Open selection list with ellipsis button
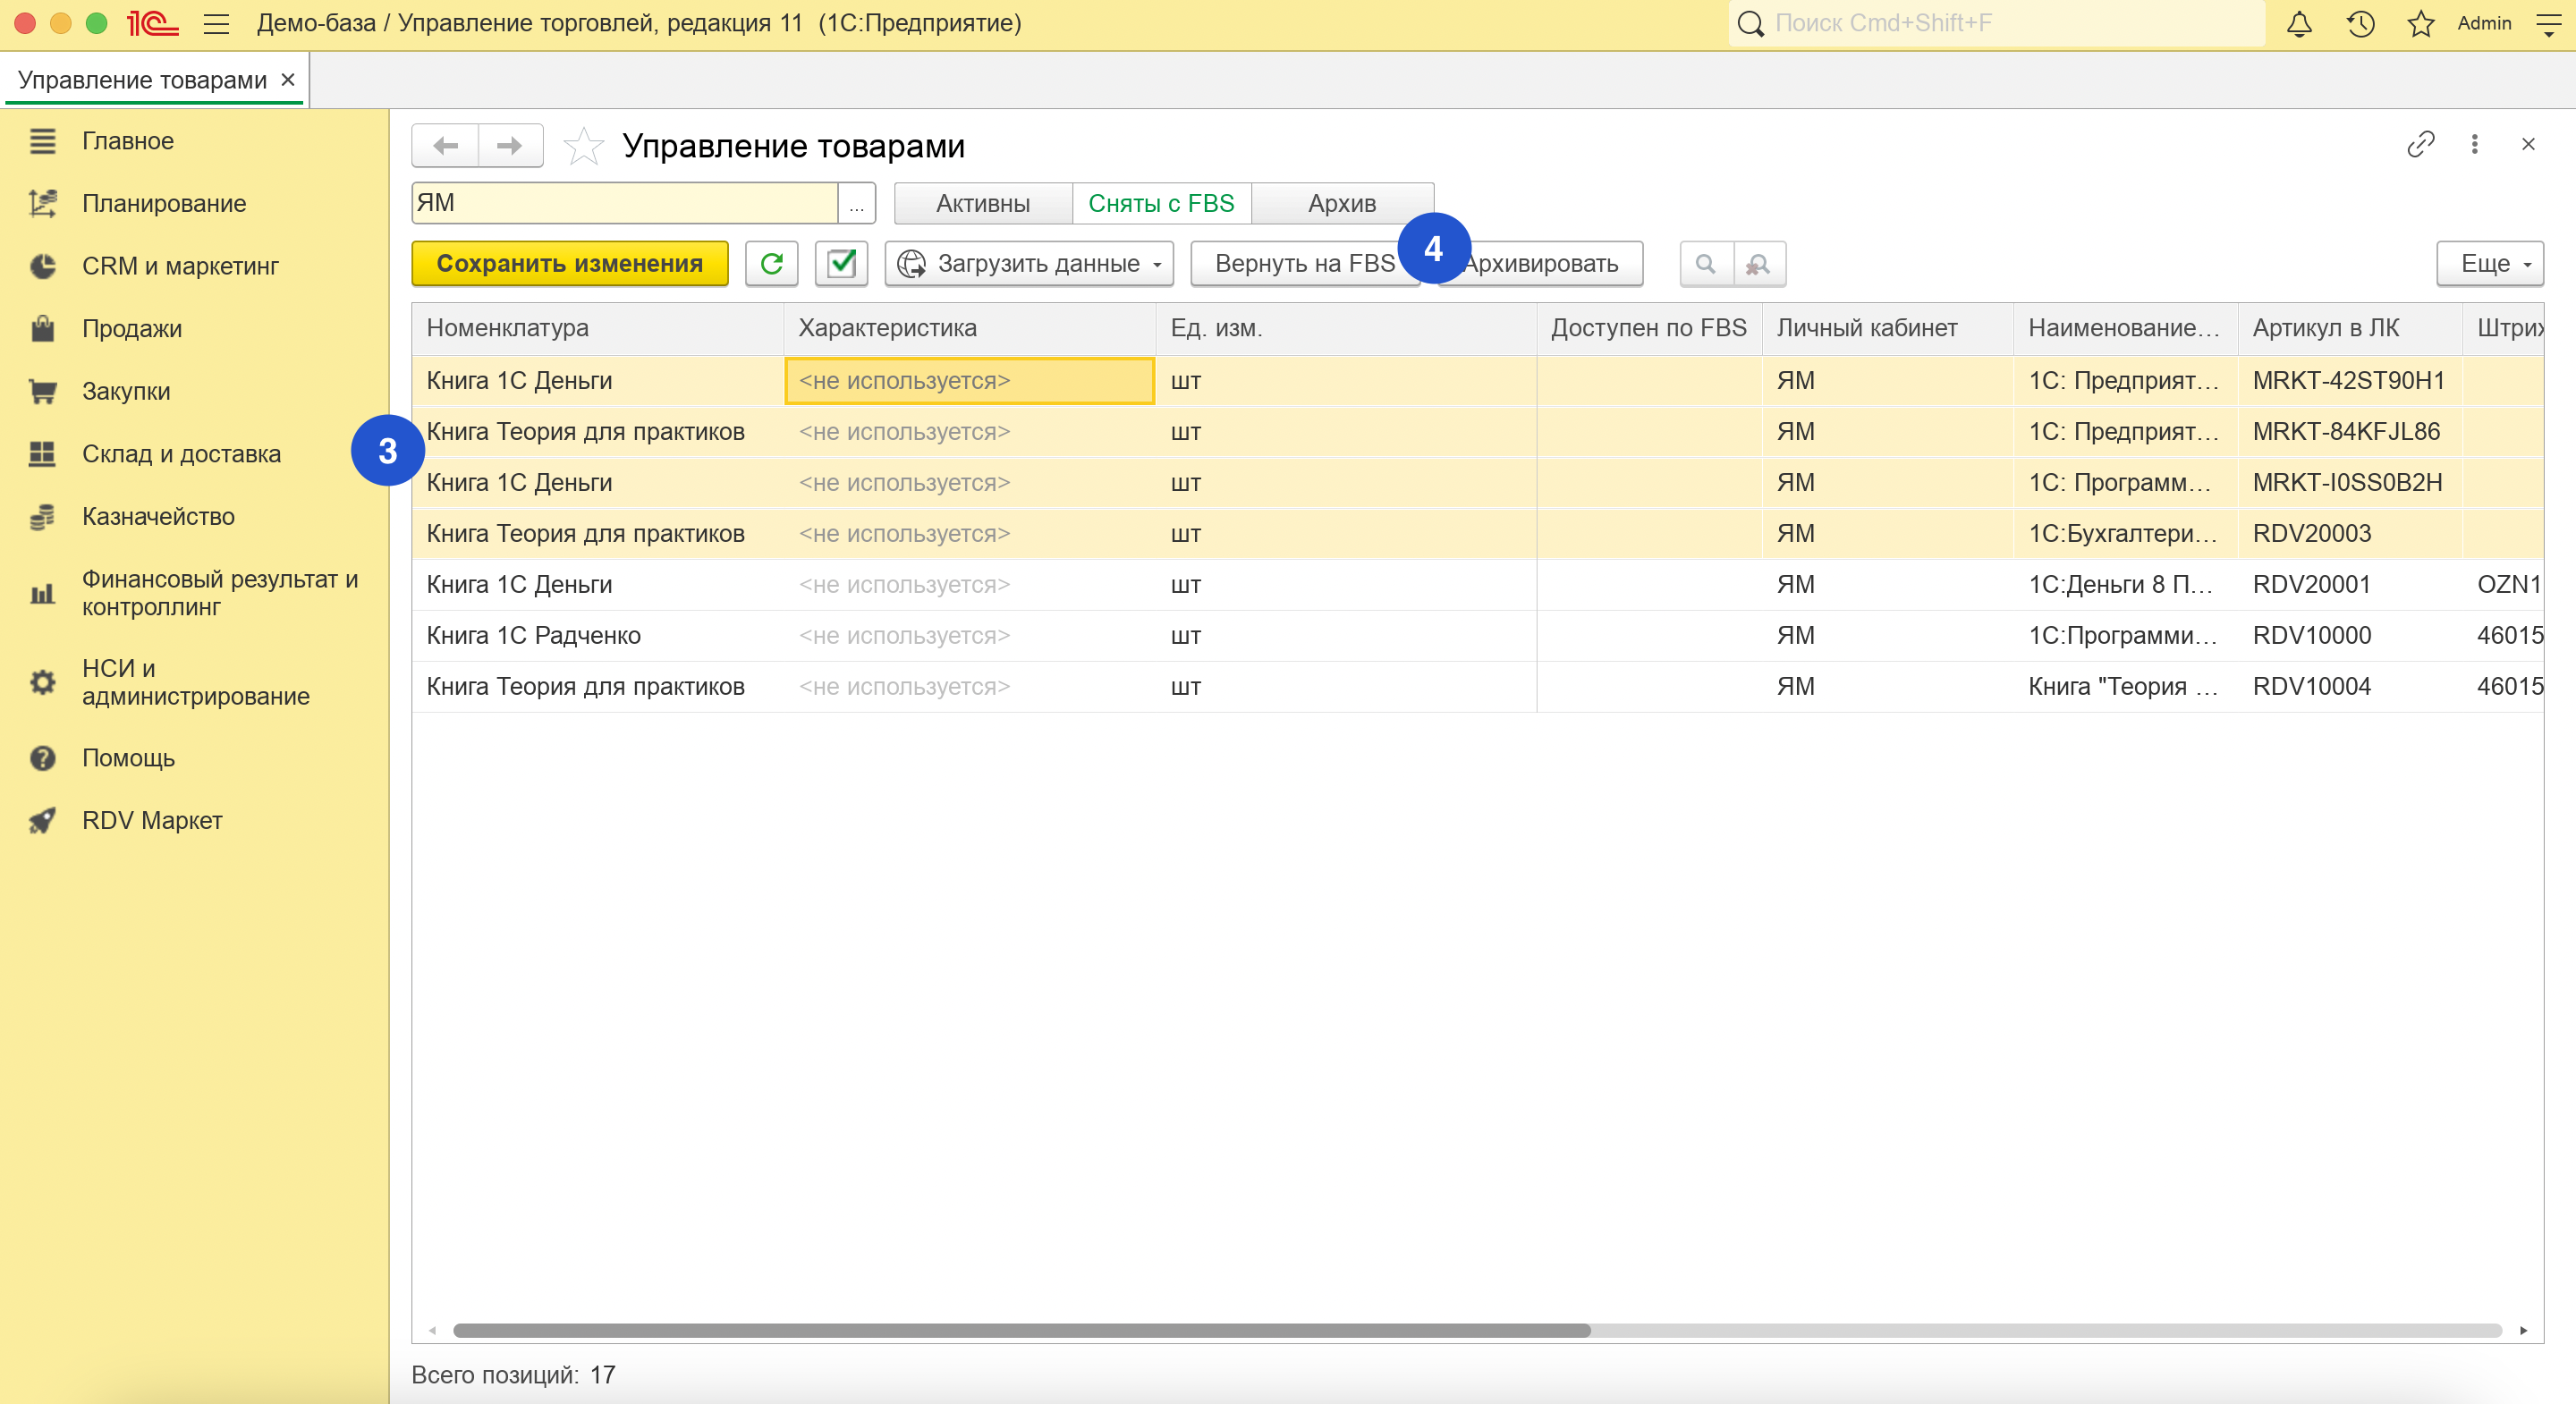This screenshot has height=1404, width=2576. coord(856,203)
